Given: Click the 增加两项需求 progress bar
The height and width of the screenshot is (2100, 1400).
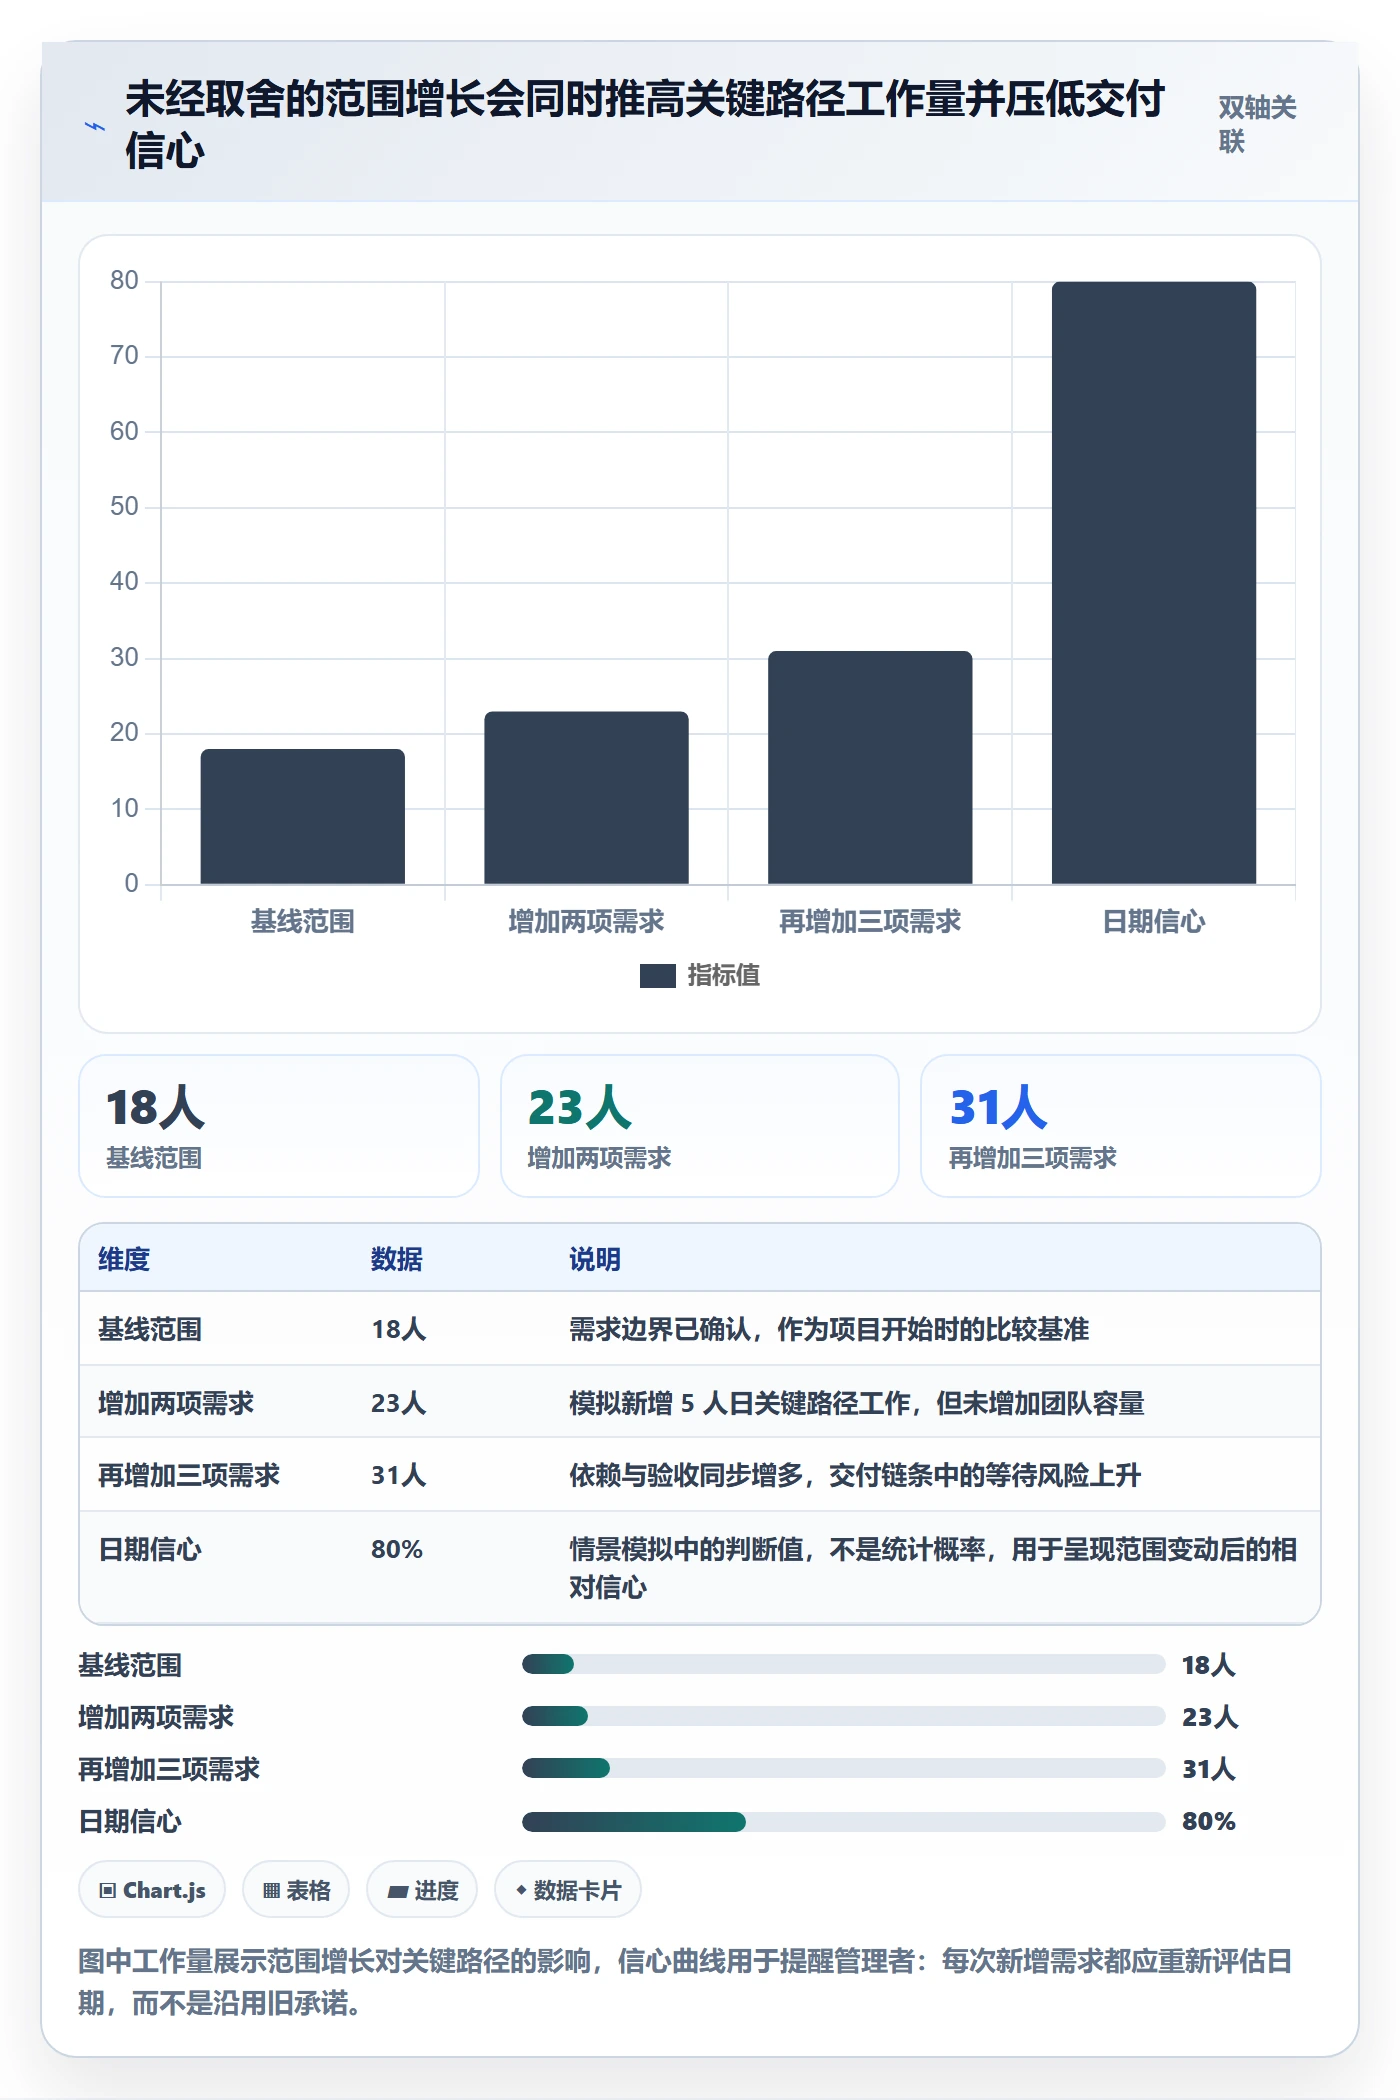Looking at the screenshot, I should click(843, 1716).
